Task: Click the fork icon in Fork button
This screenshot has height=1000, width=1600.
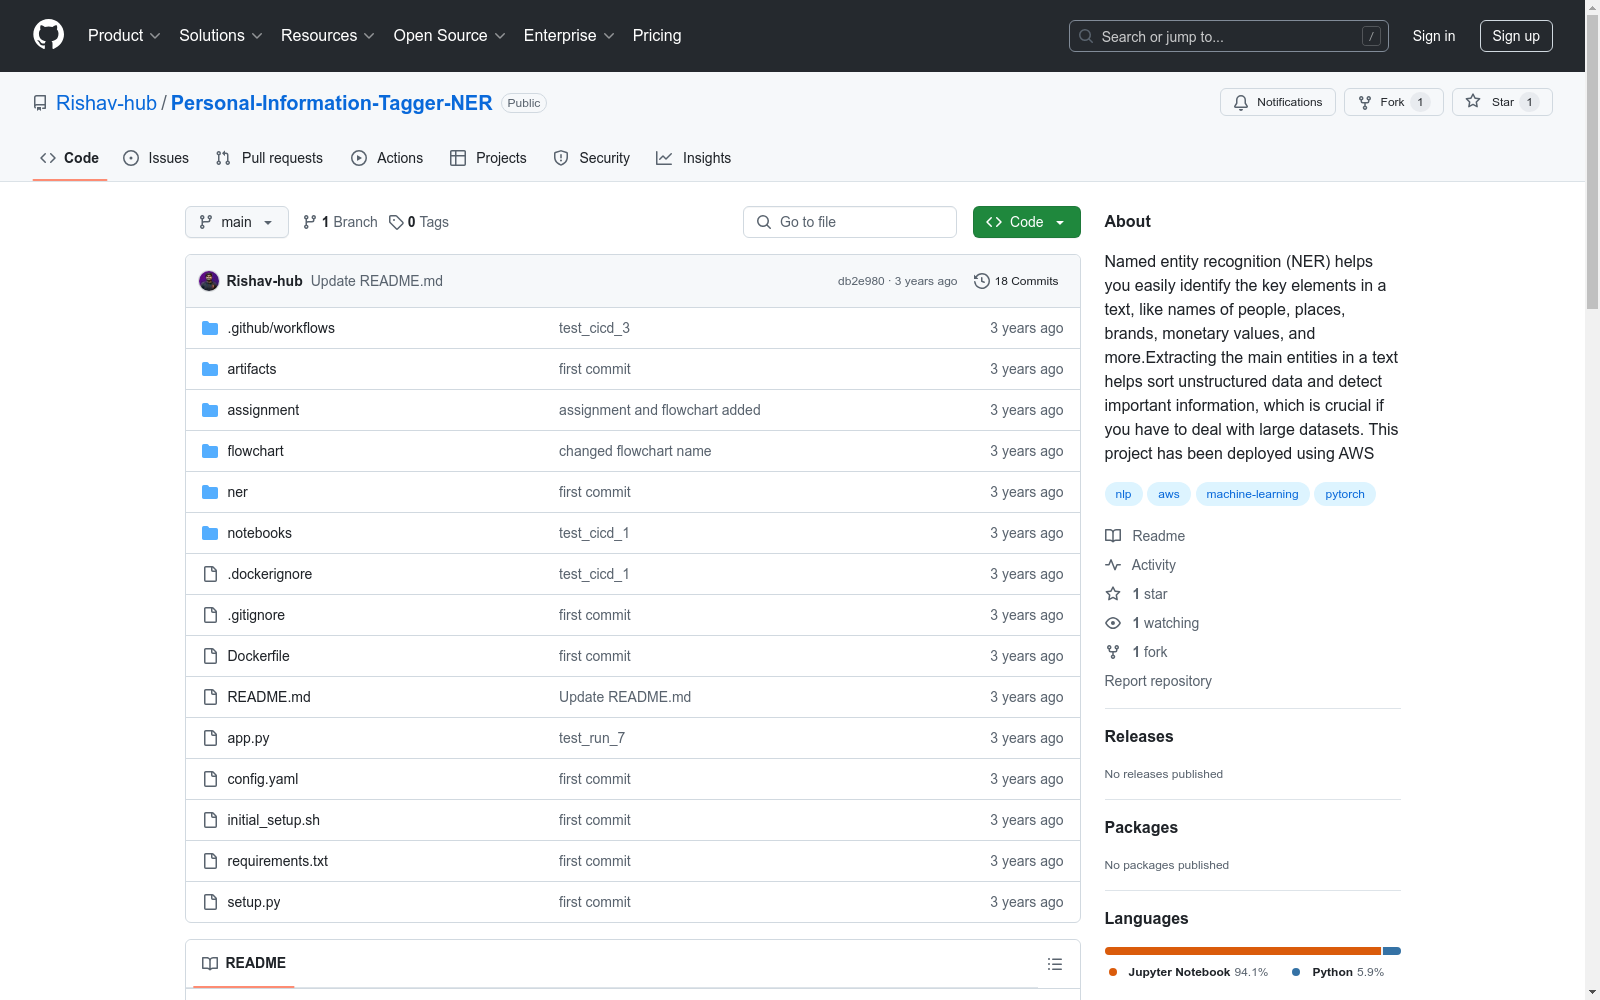Action: pos(1365,102)
